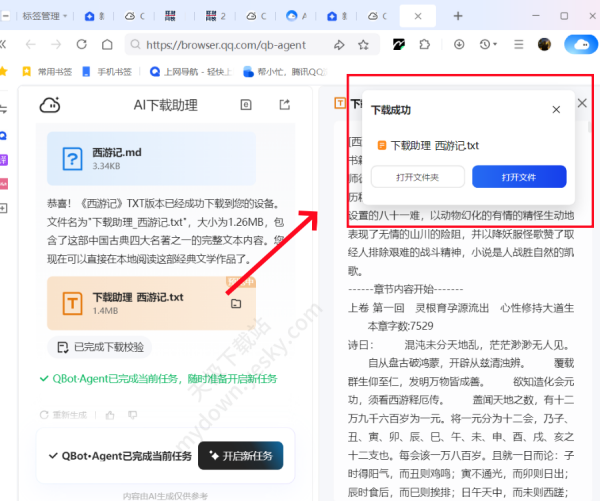Close the 下载成功 popup

pyautogui.click(x=556, y=109)
